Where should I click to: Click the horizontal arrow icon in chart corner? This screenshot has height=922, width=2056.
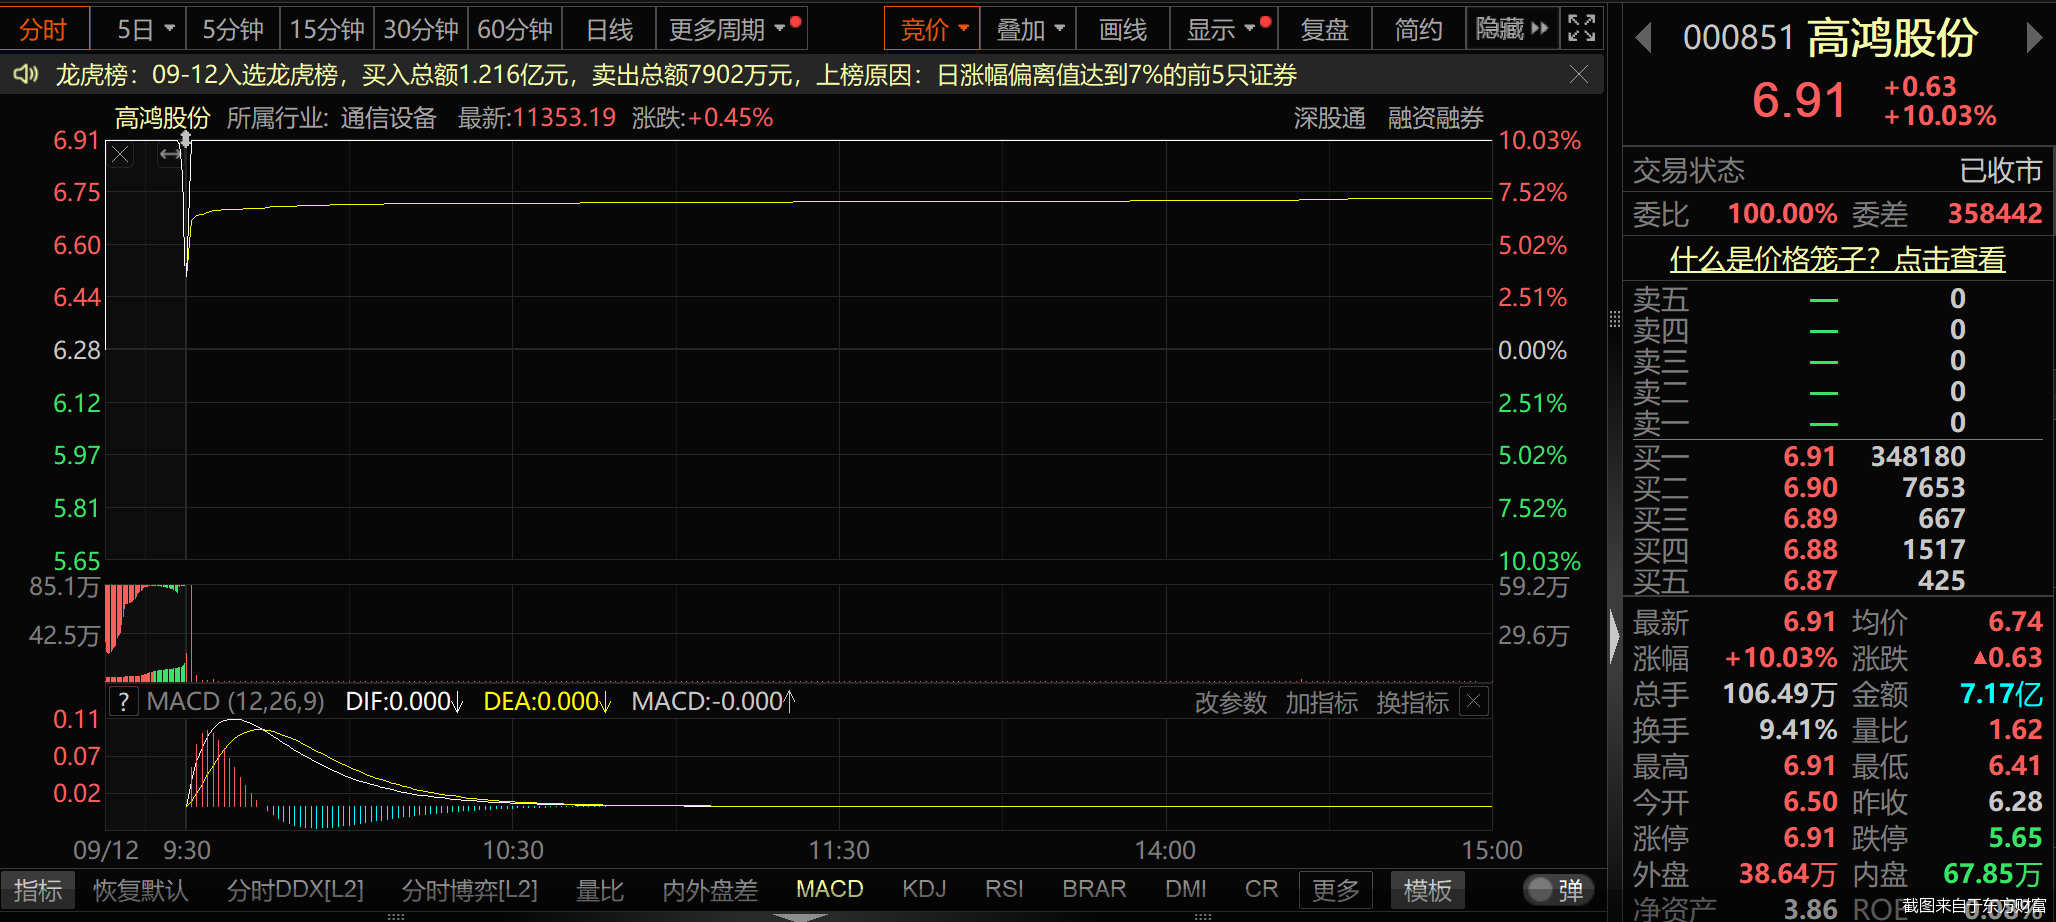[x=171, y=154]
